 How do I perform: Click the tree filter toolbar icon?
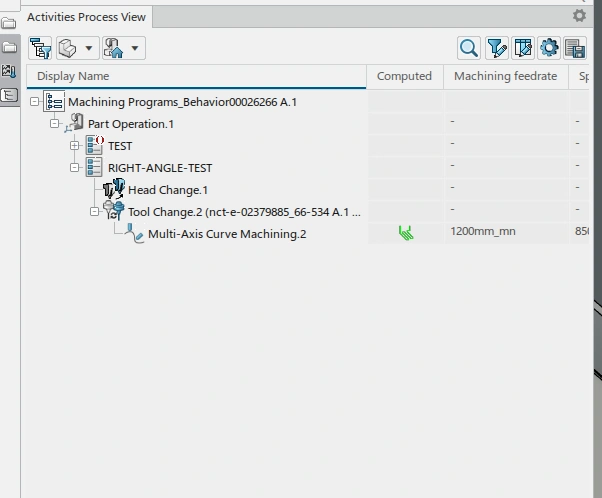pos(40,48)
